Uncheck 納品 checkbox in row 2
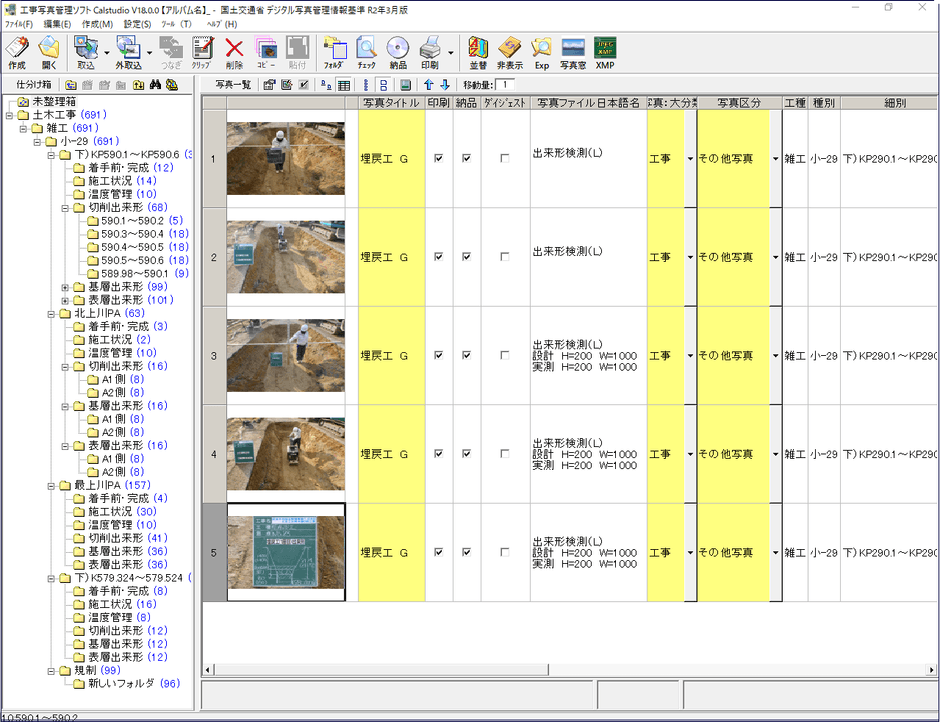940x722 pixels. 465,256
